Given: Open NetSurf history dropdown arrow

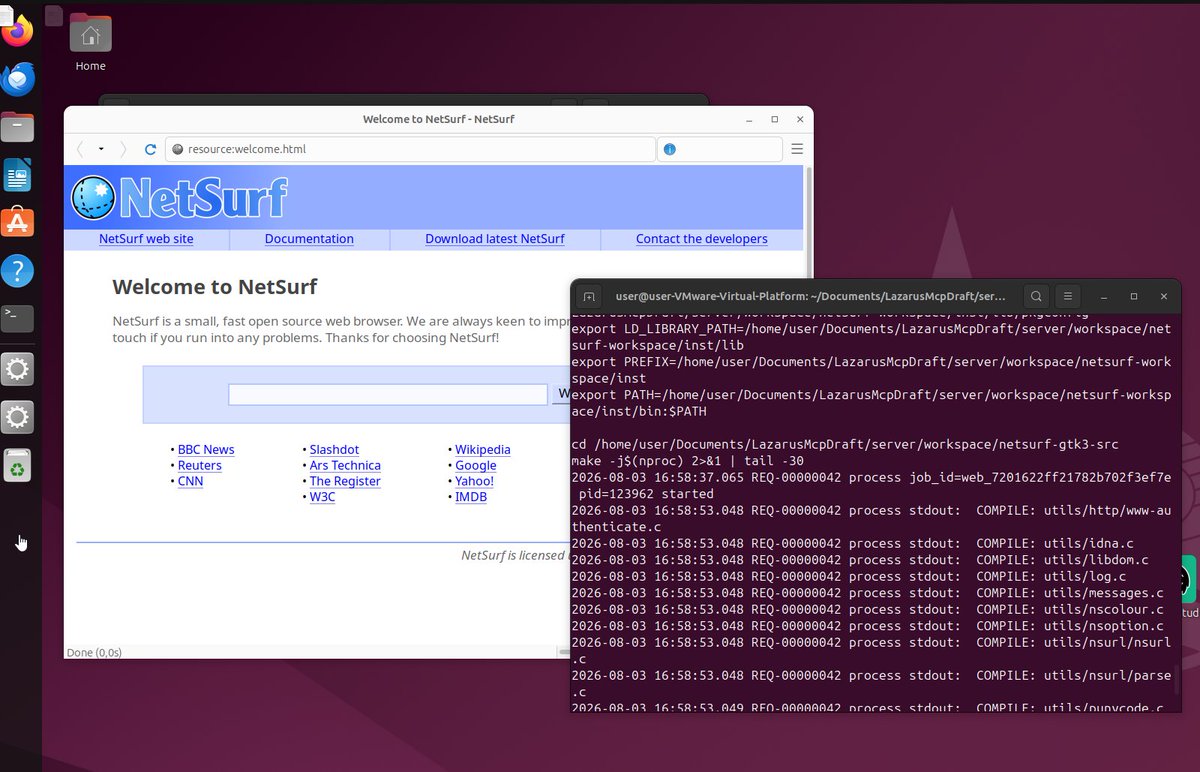Looking at the screenshot, I should pyautogui.click(x=101, y=149).
